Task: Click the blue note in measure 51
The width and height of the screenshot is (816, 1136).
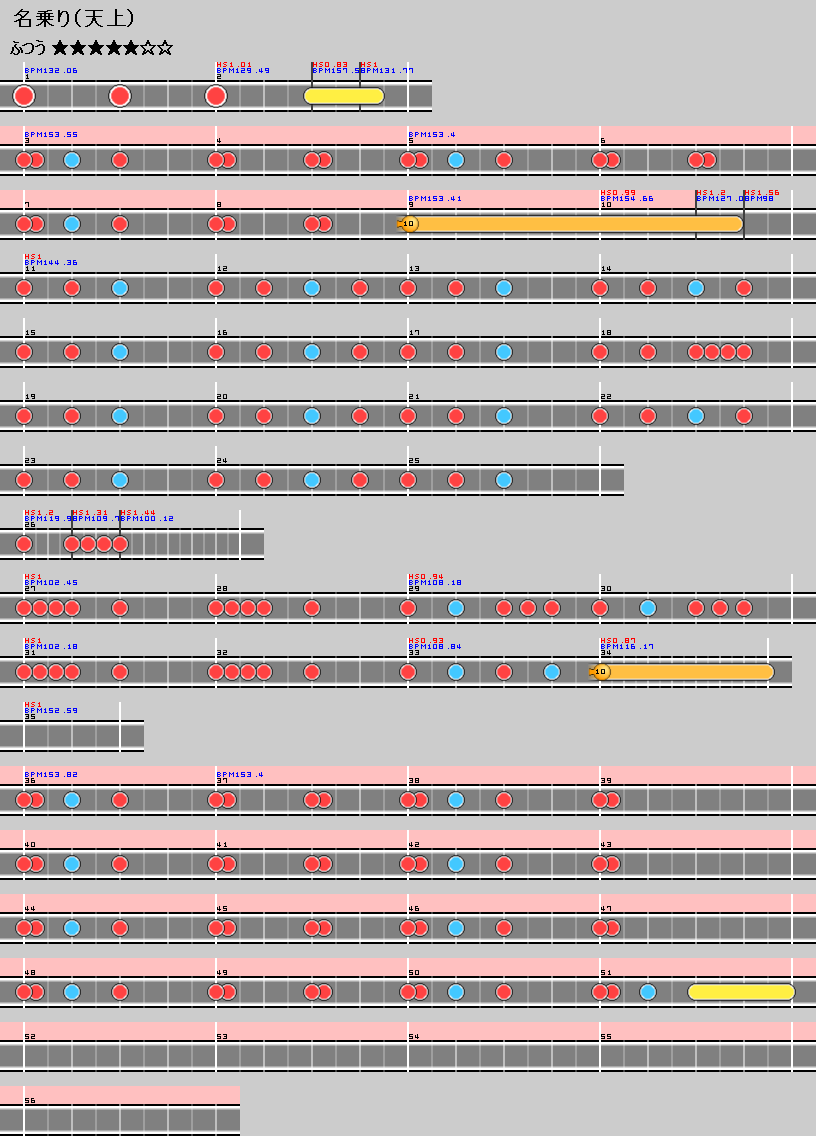Action: [x=648, y=992]
